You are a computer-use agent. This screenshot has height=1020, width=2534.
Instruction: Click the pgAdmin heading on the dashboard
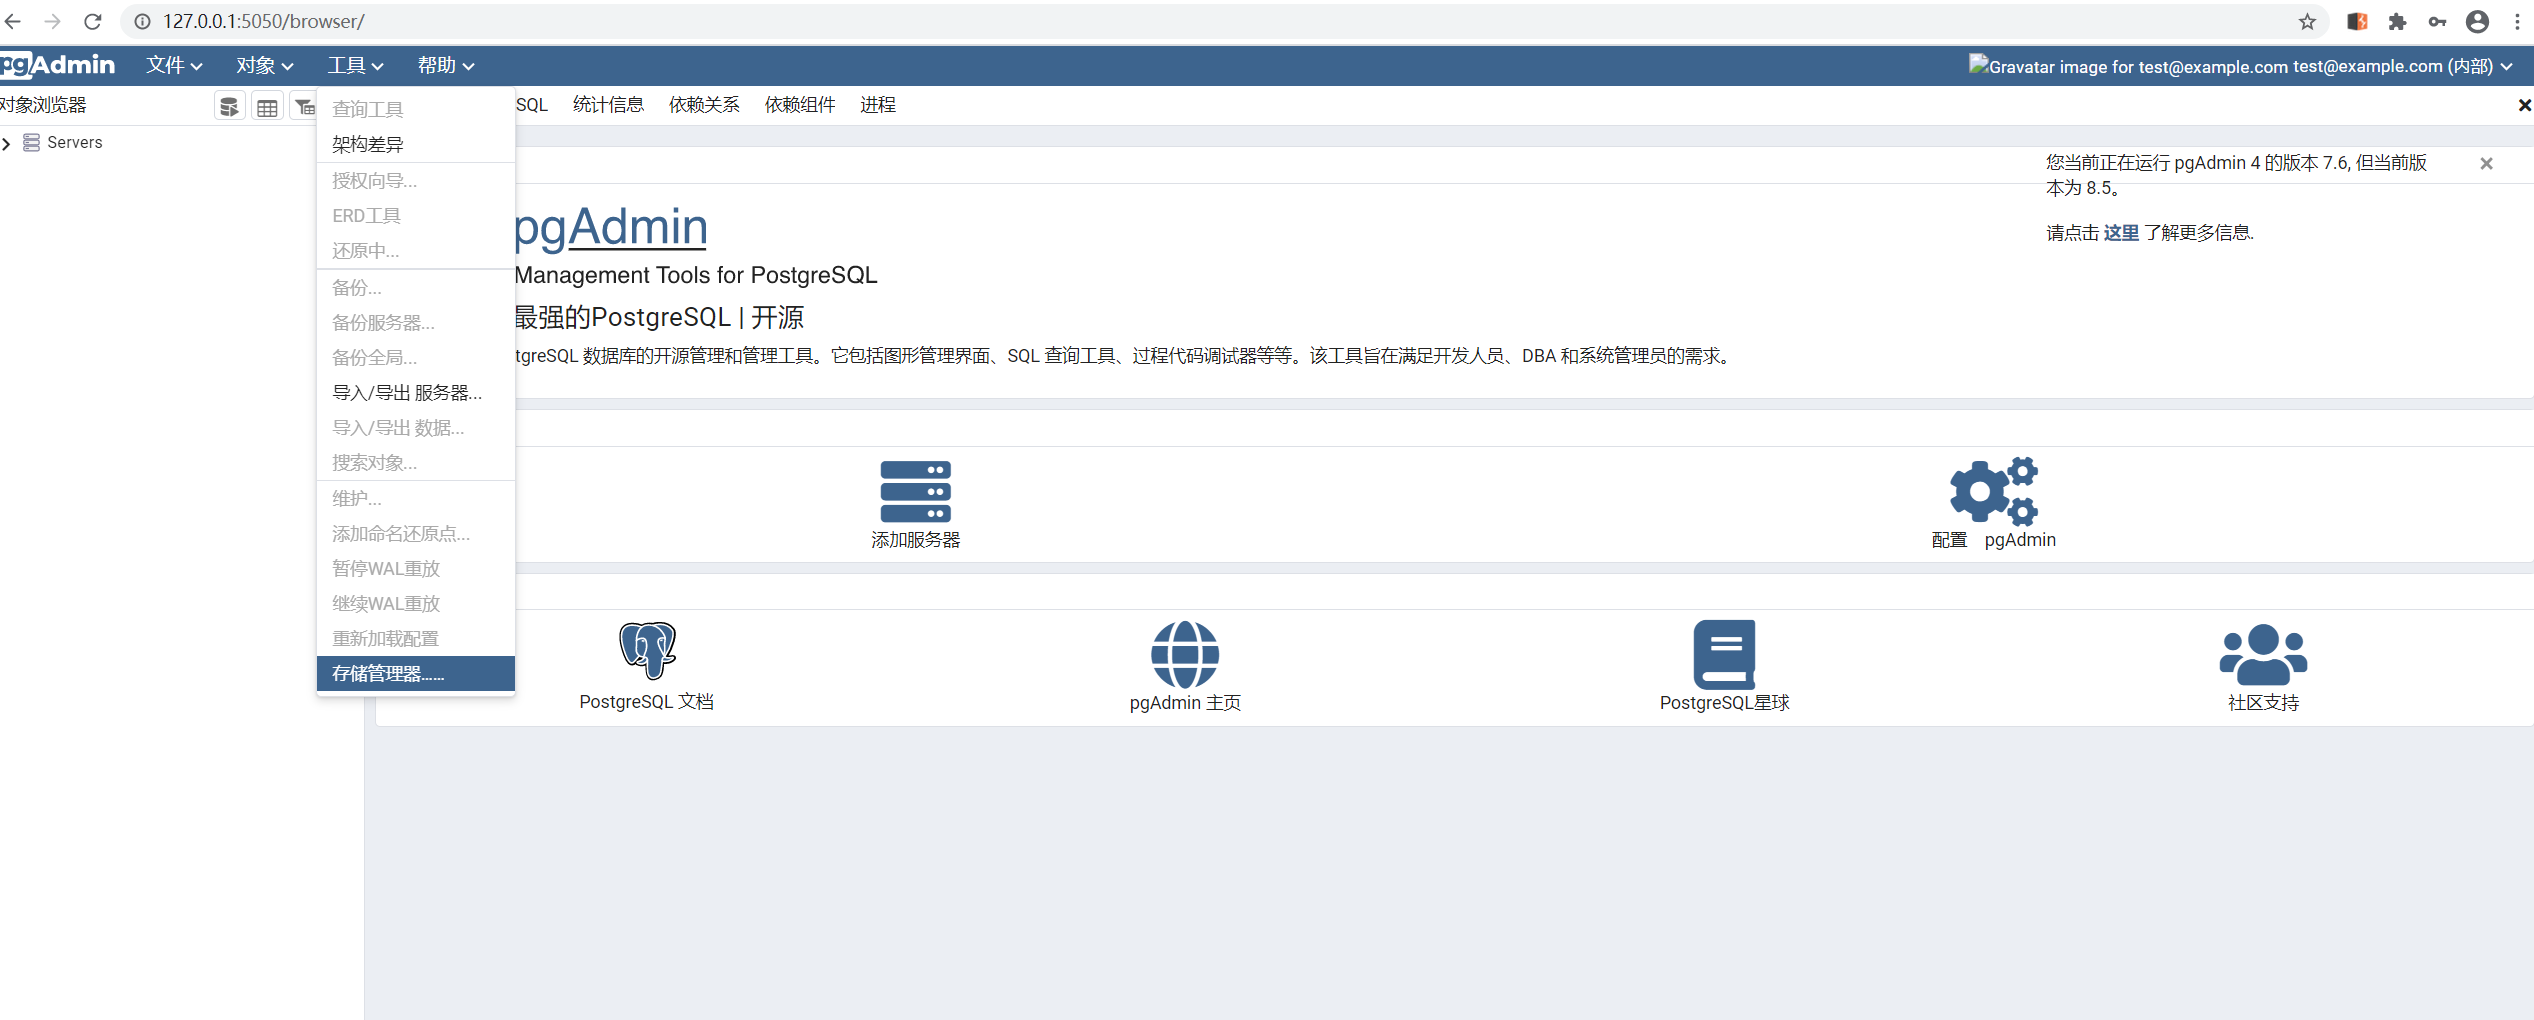coord(611,227)
